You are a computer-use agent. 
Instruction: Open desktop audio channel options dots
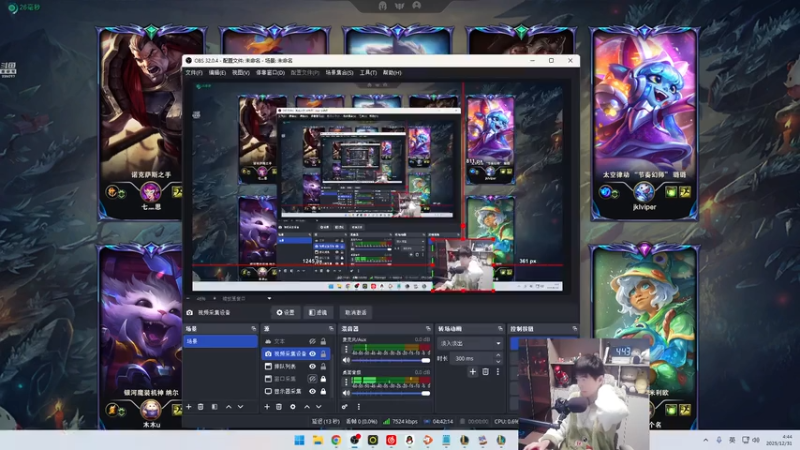pos(346,382)
